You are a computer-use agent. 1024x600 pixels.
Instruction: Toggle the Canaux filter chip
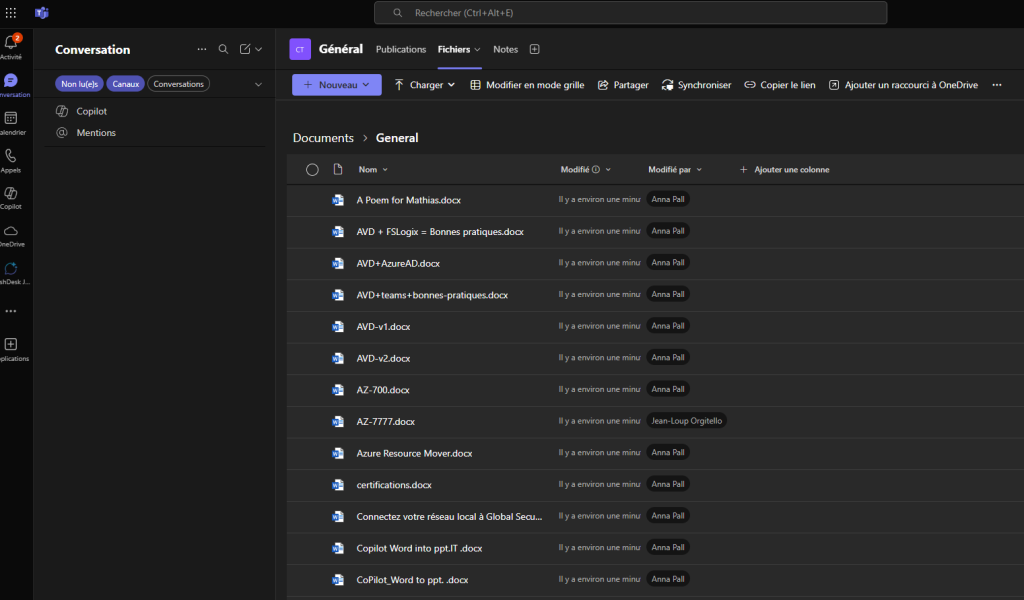pos(125,84)
